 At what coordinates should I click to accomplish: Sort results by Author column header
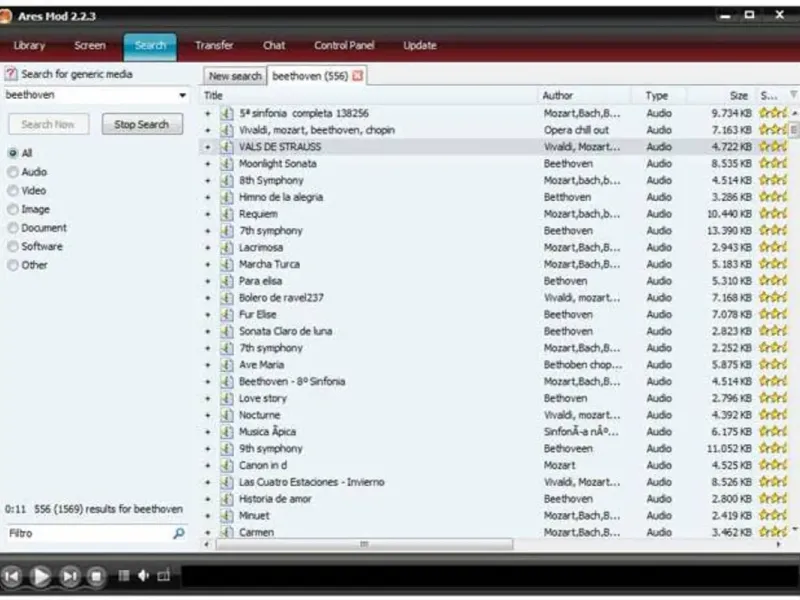pos(585,95)
